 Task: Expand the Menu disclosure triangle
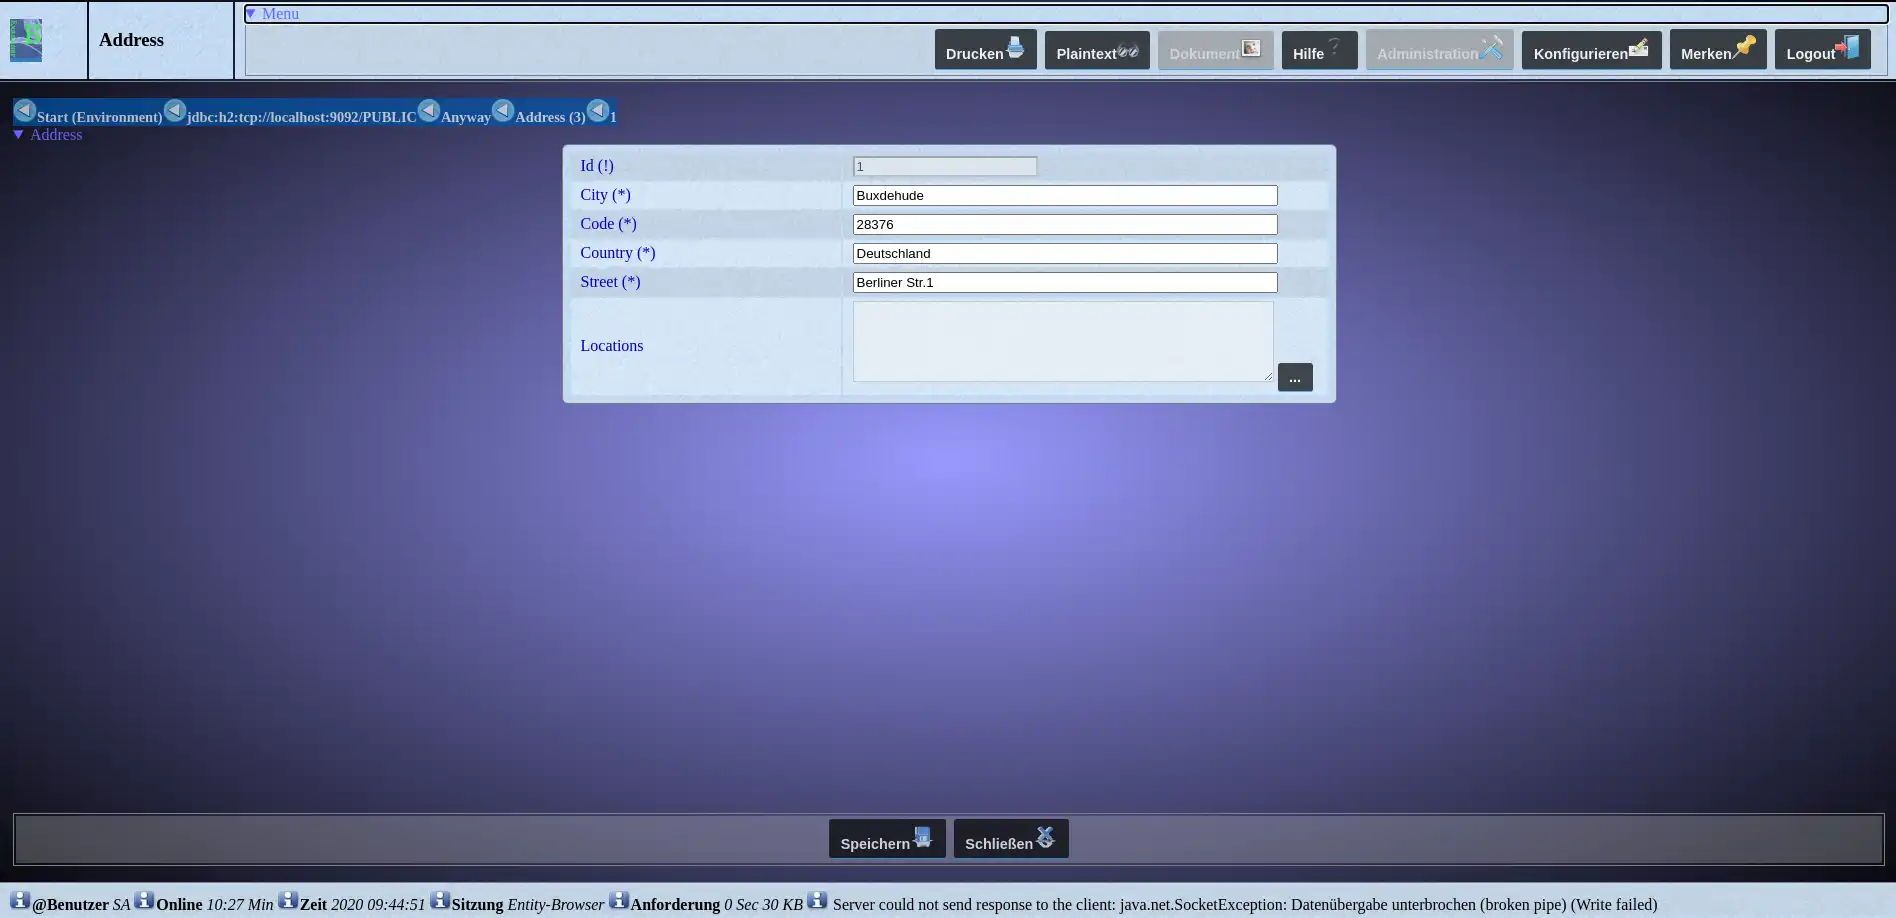coord(251,14)
